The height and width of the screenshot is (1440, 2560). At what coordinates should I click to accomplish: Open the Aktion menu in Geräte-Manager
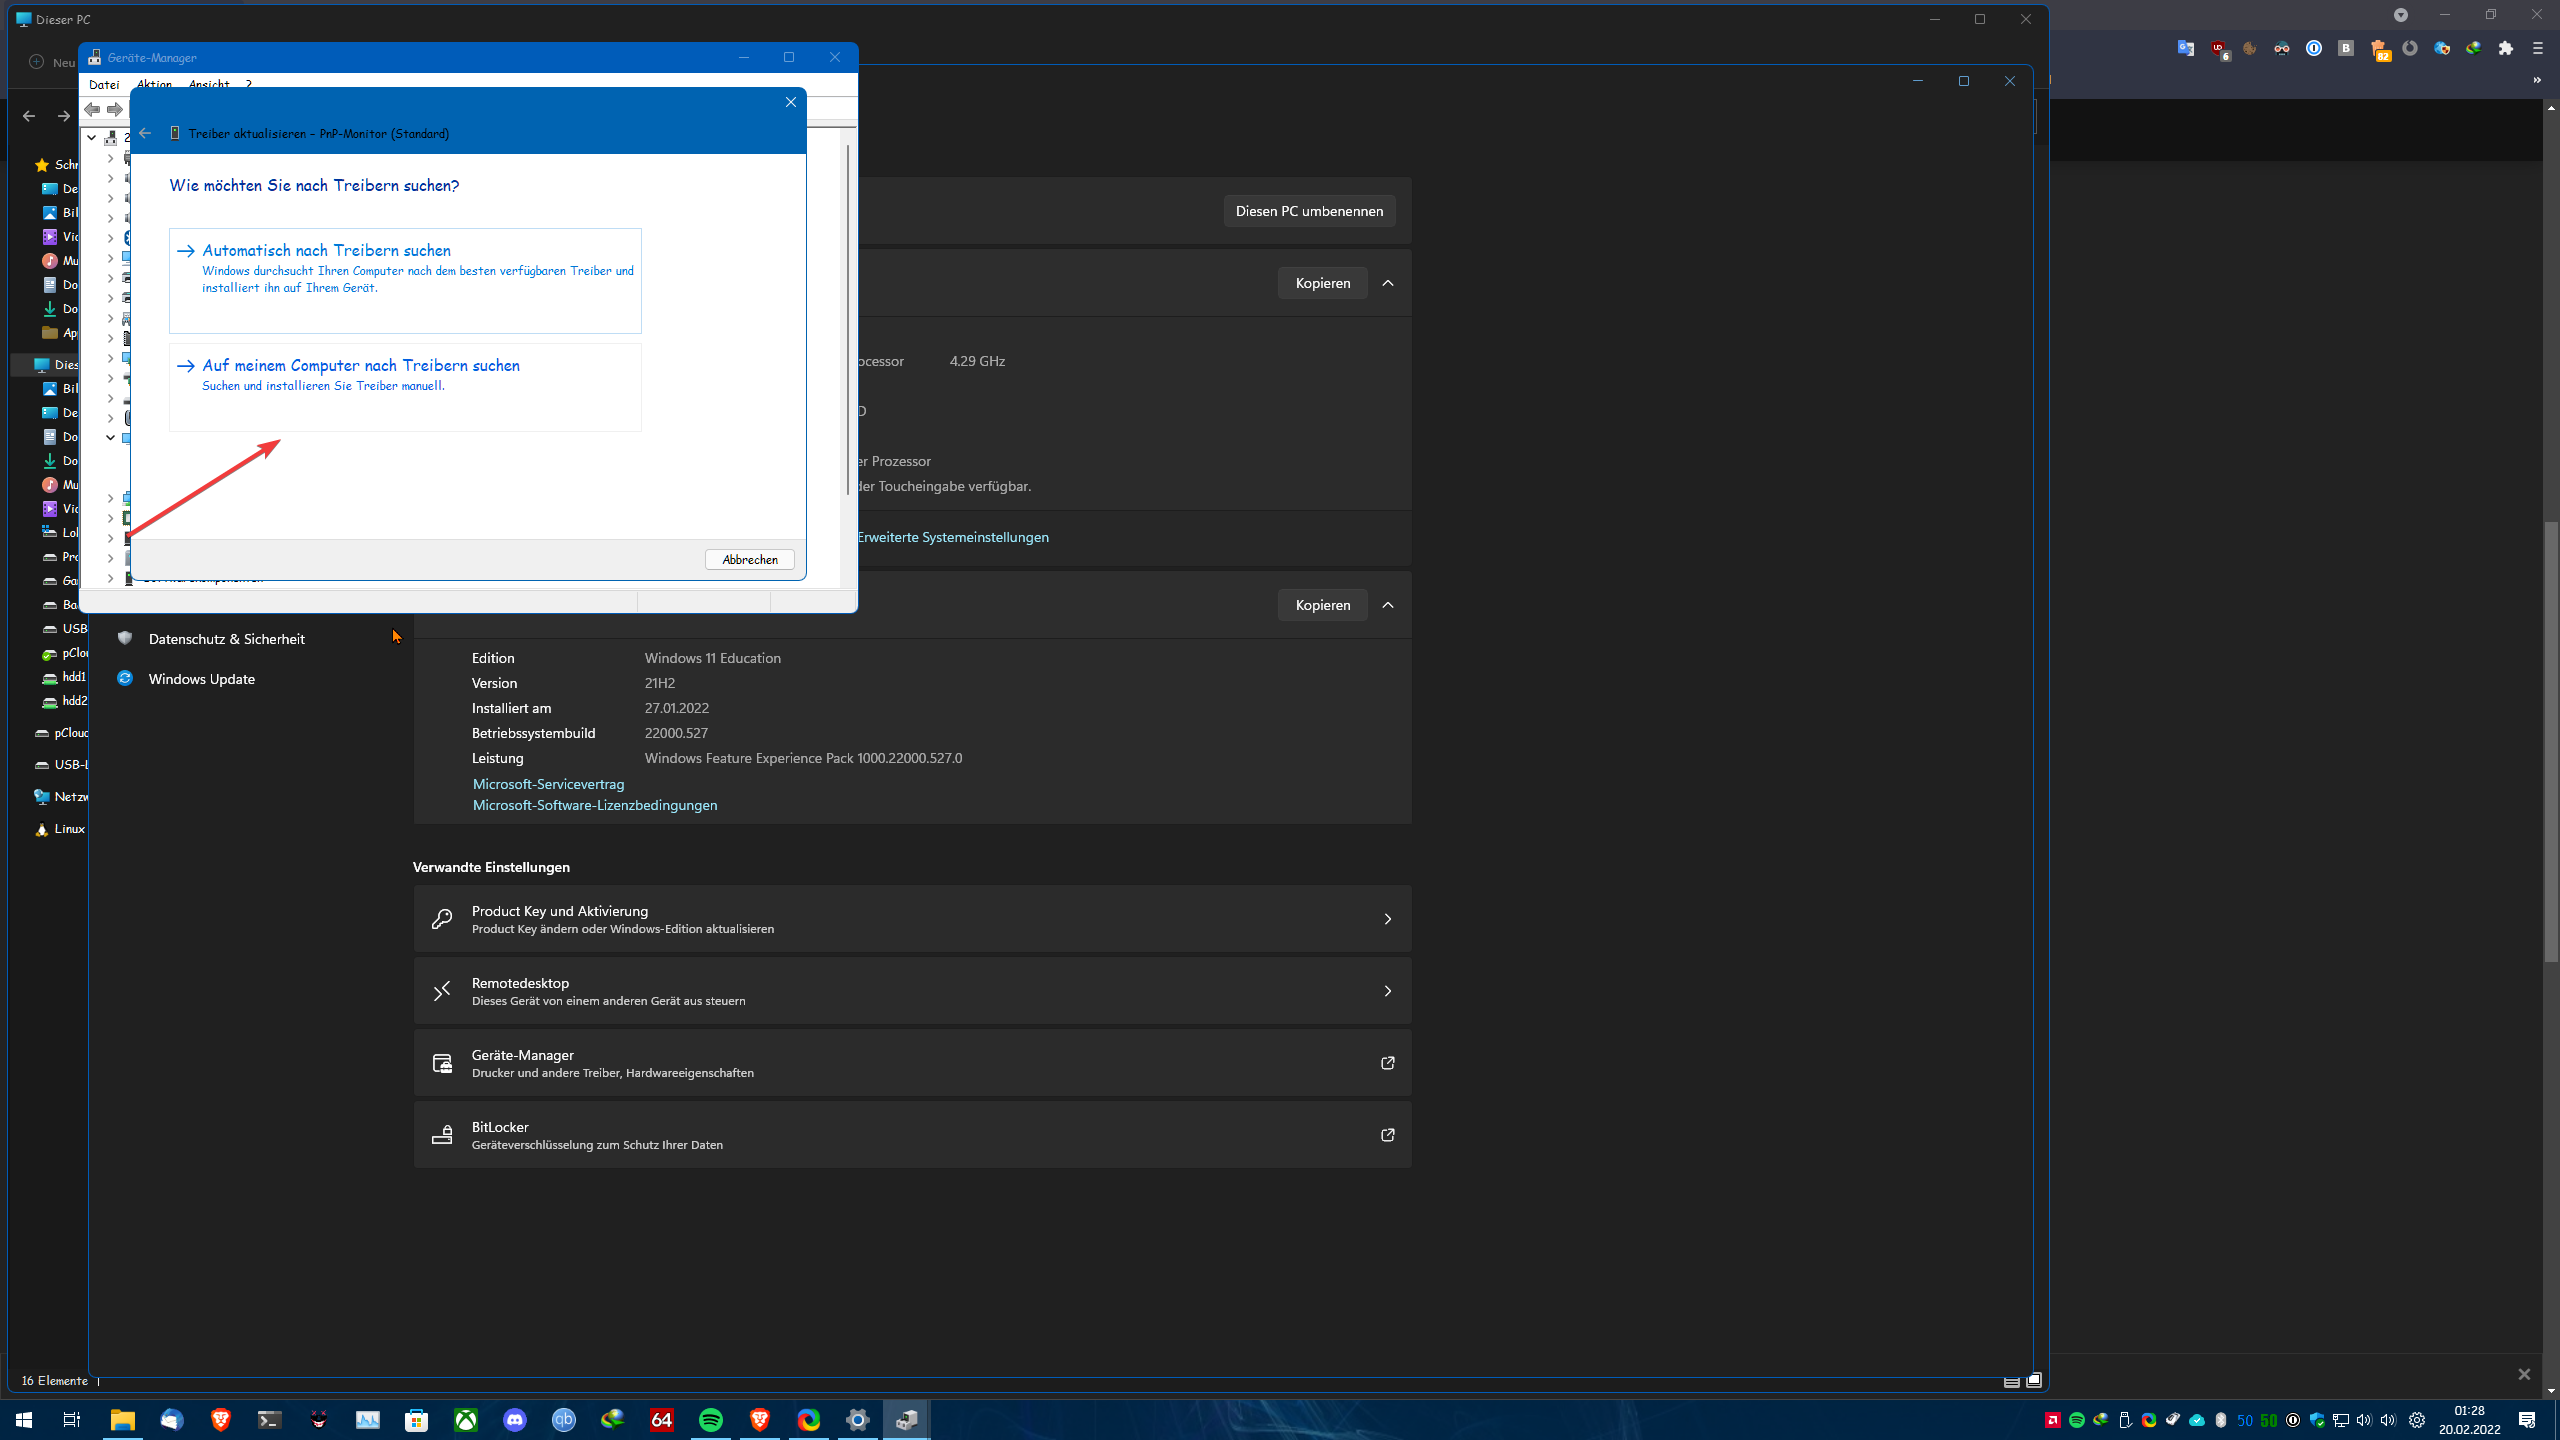point(154,84)
